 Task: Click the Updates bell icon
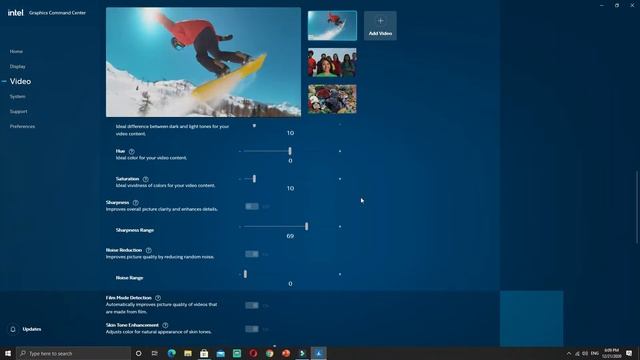(x=13, y=329)
